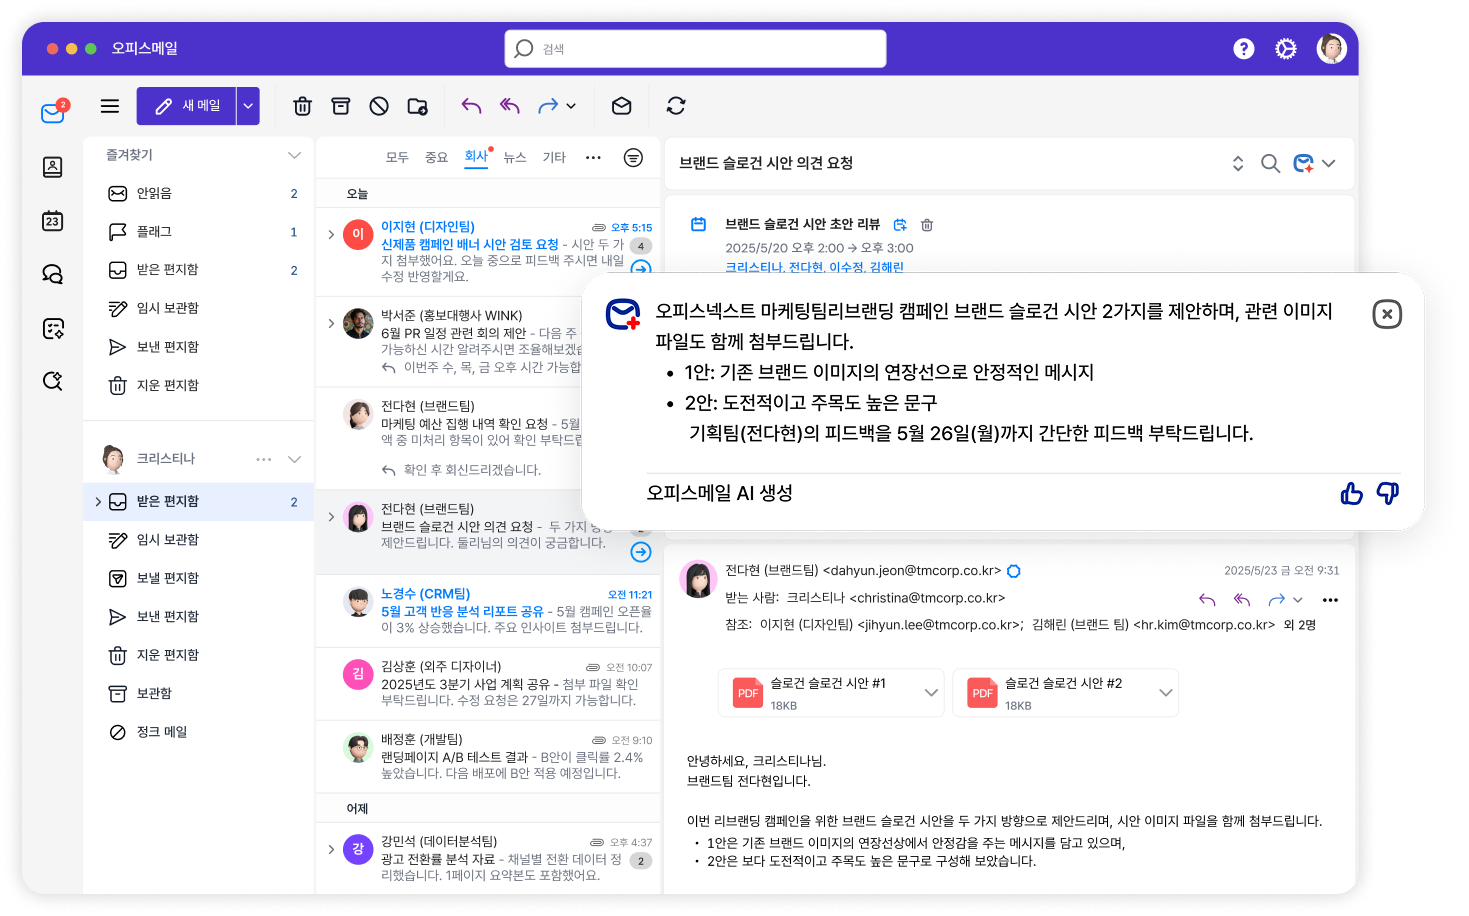
Task: Expand the 슬로건 시안 #1 attachment dropdown
Action: [x=930, y=692]
